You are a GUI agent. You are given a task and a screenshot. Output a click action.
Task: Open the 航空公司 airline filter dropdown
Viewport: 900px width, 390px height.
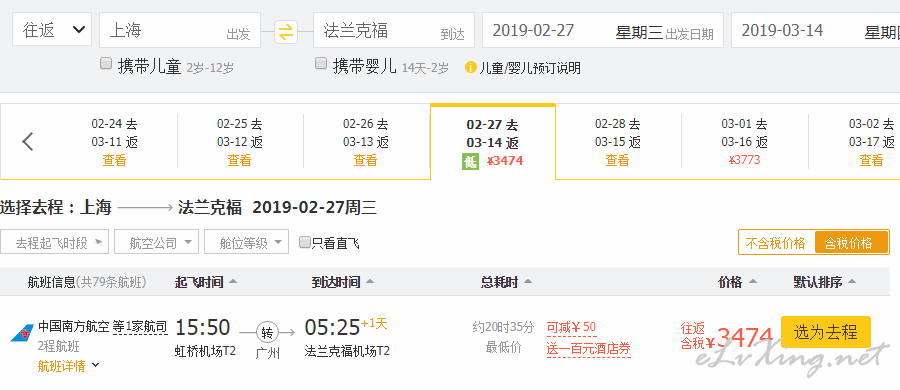coord(157,242)
